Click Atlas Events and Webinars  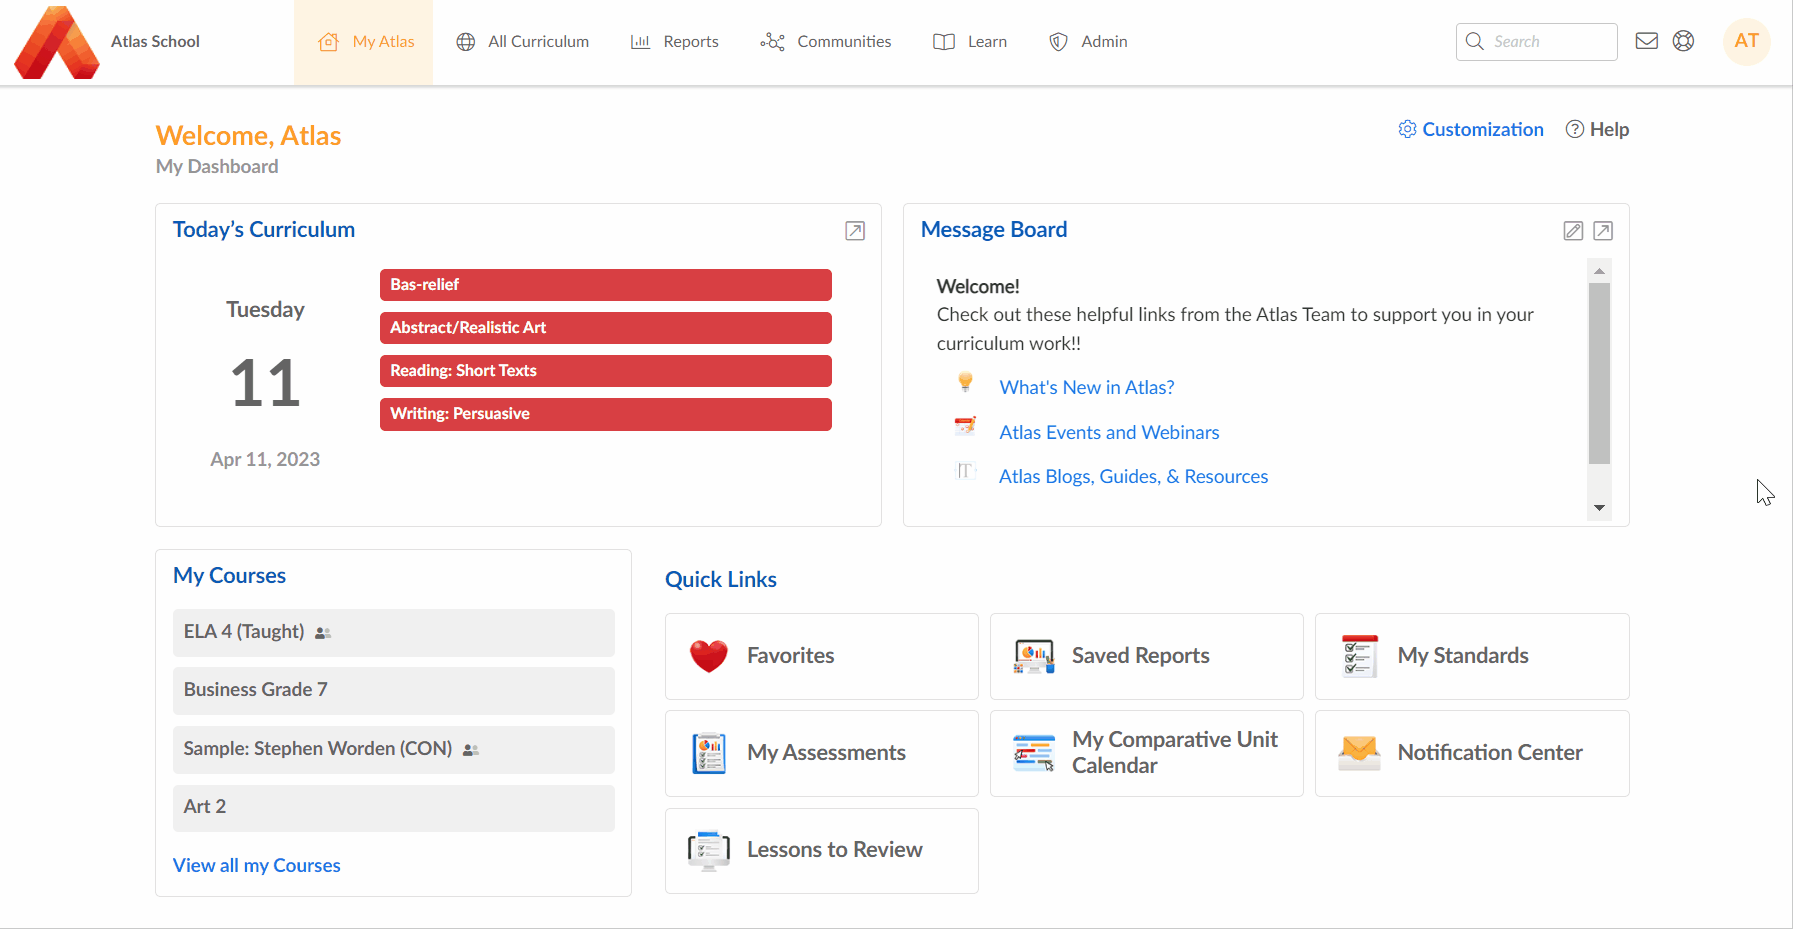[x=1109, y=432]
